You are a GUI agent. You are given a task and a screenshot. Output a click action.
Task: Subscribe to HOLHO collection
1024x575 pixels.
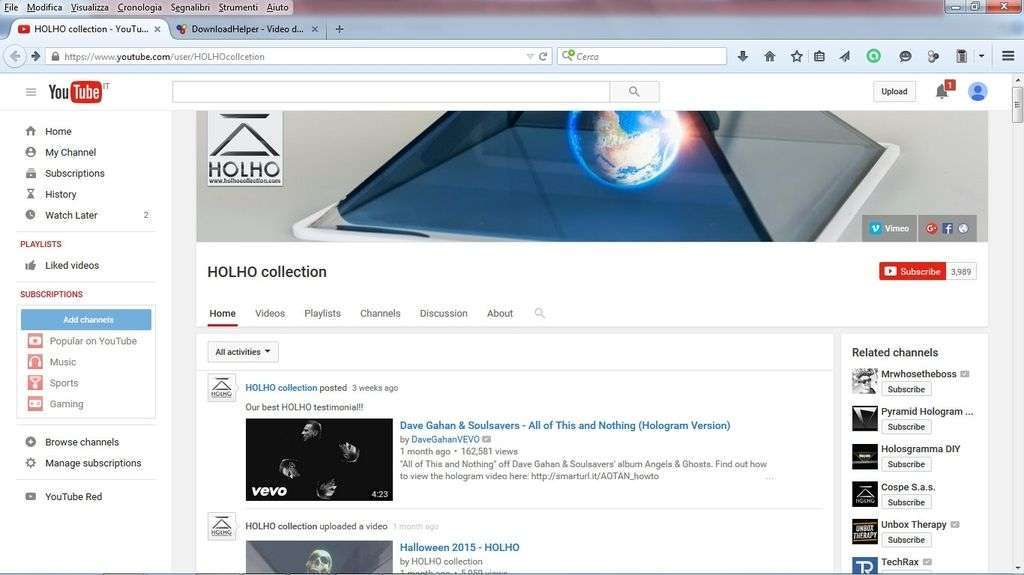pos(912,271)
